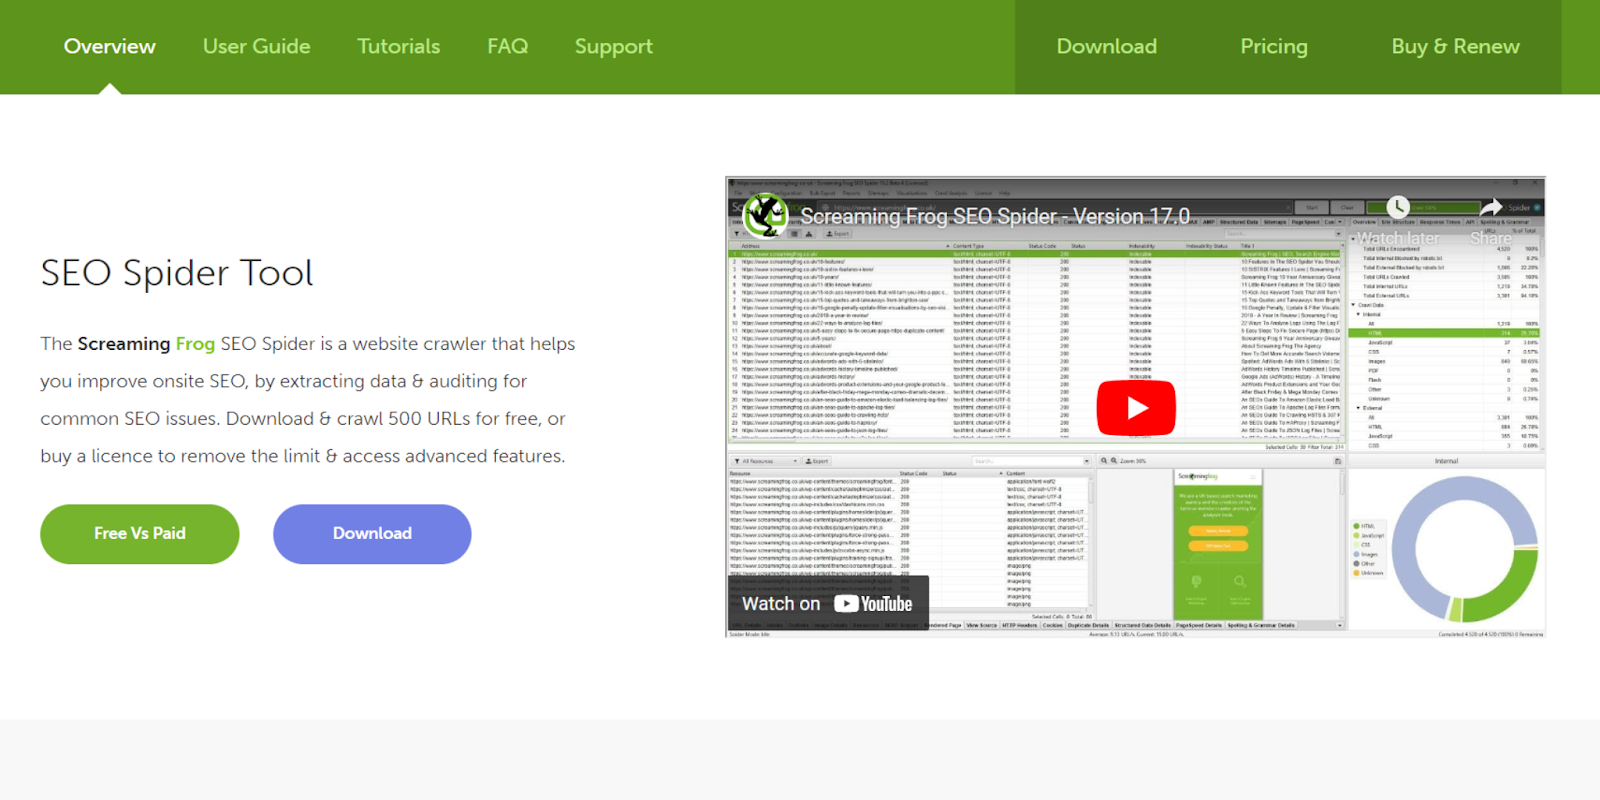Viewport: 1600px width, 800px height.
Task: Open the Pricing page link
Action: click(1274, 47)
